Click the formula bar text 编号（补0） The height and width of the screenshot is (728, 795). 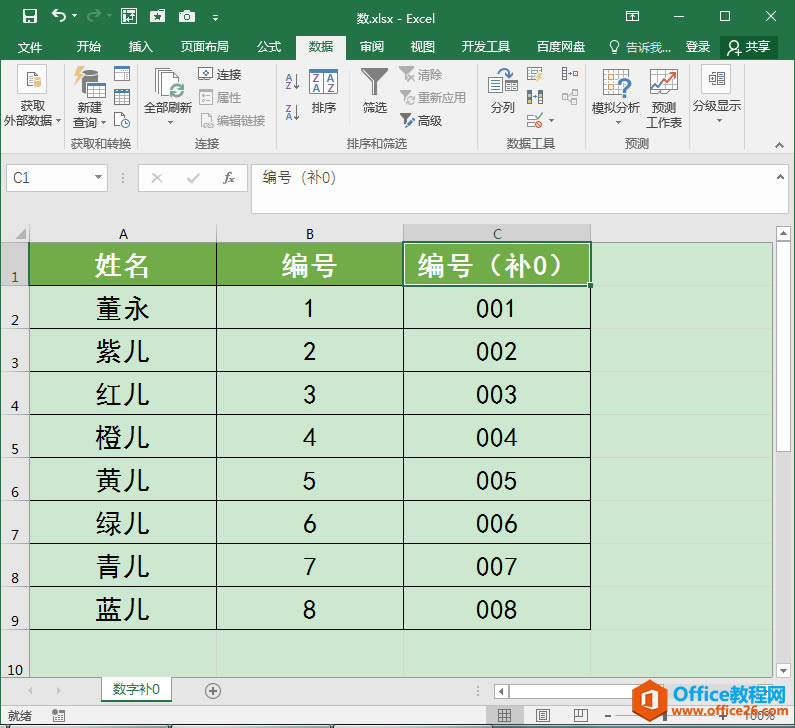pyautogui.click(x=299, y=177)
